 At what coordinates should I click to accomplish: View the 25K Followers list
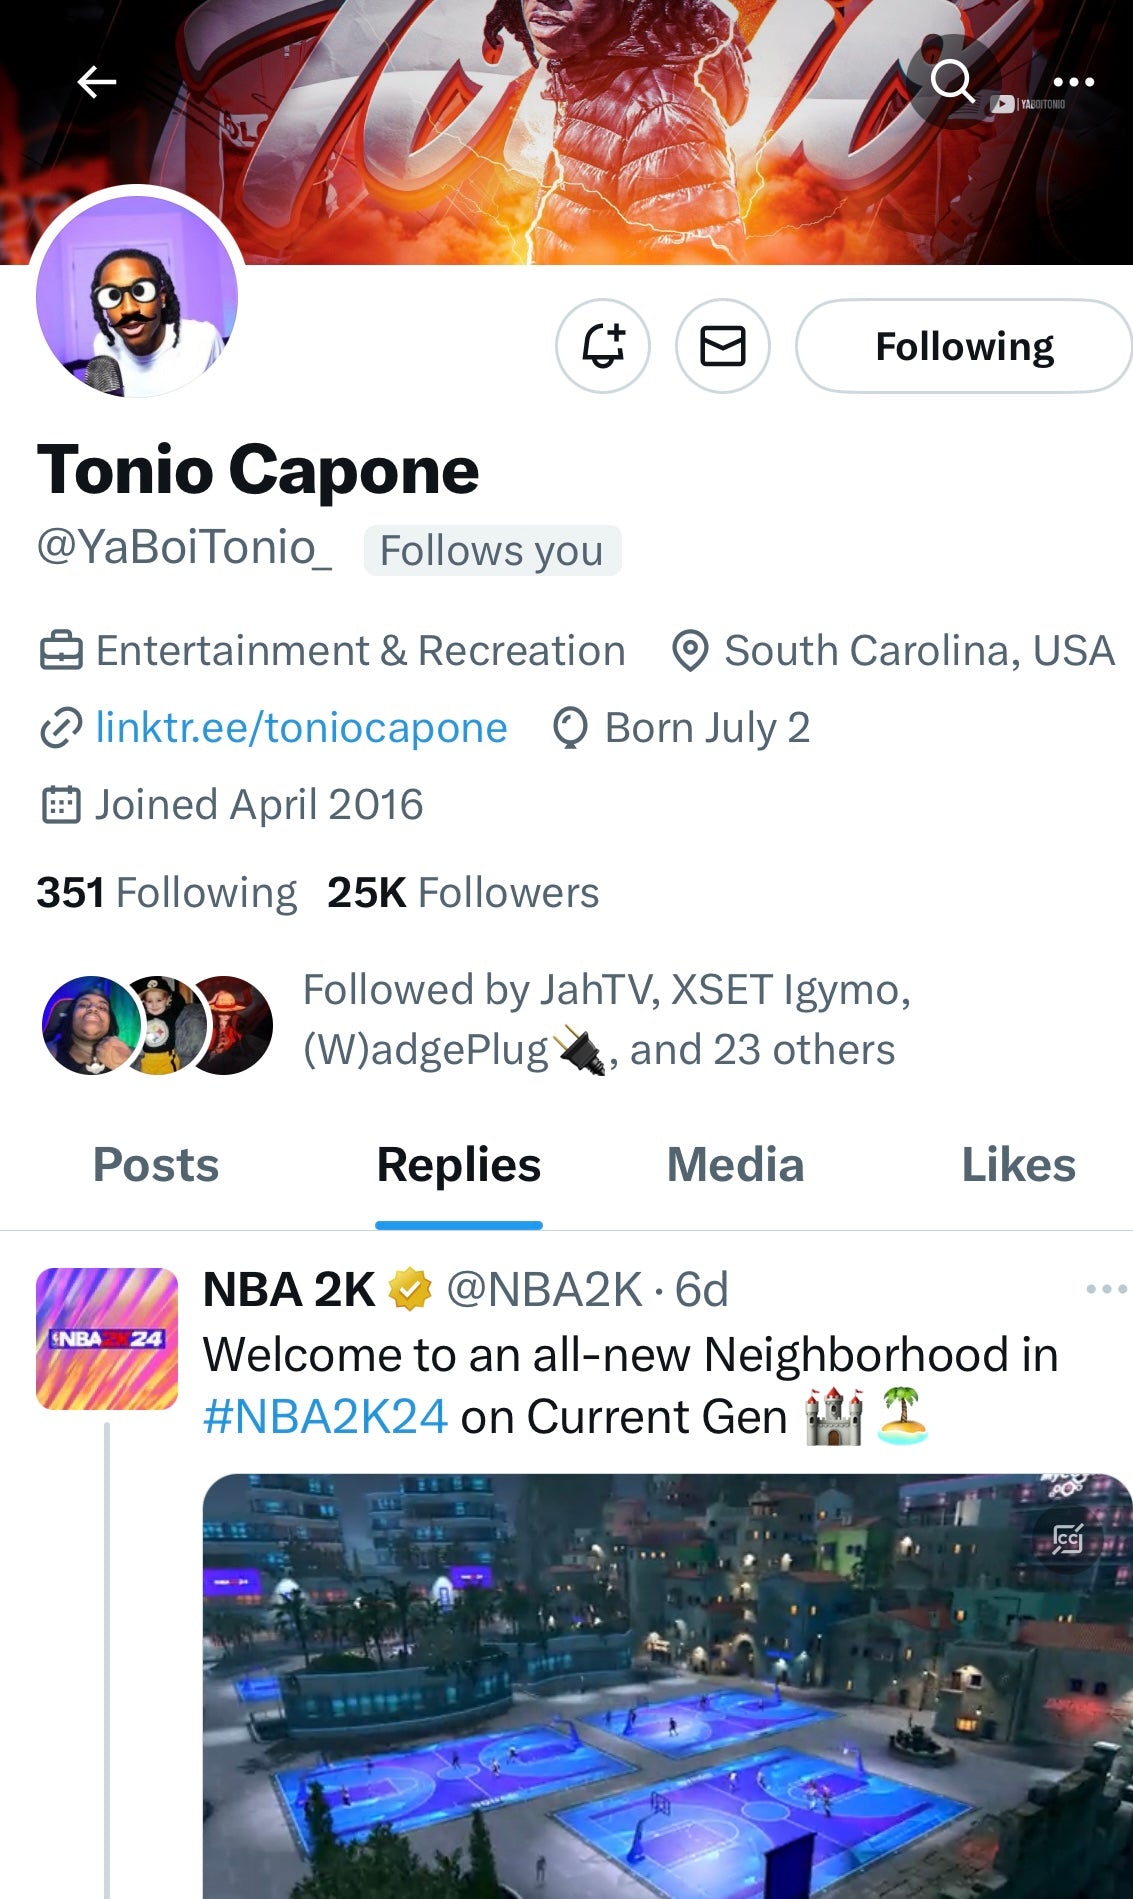click(463, 892)
